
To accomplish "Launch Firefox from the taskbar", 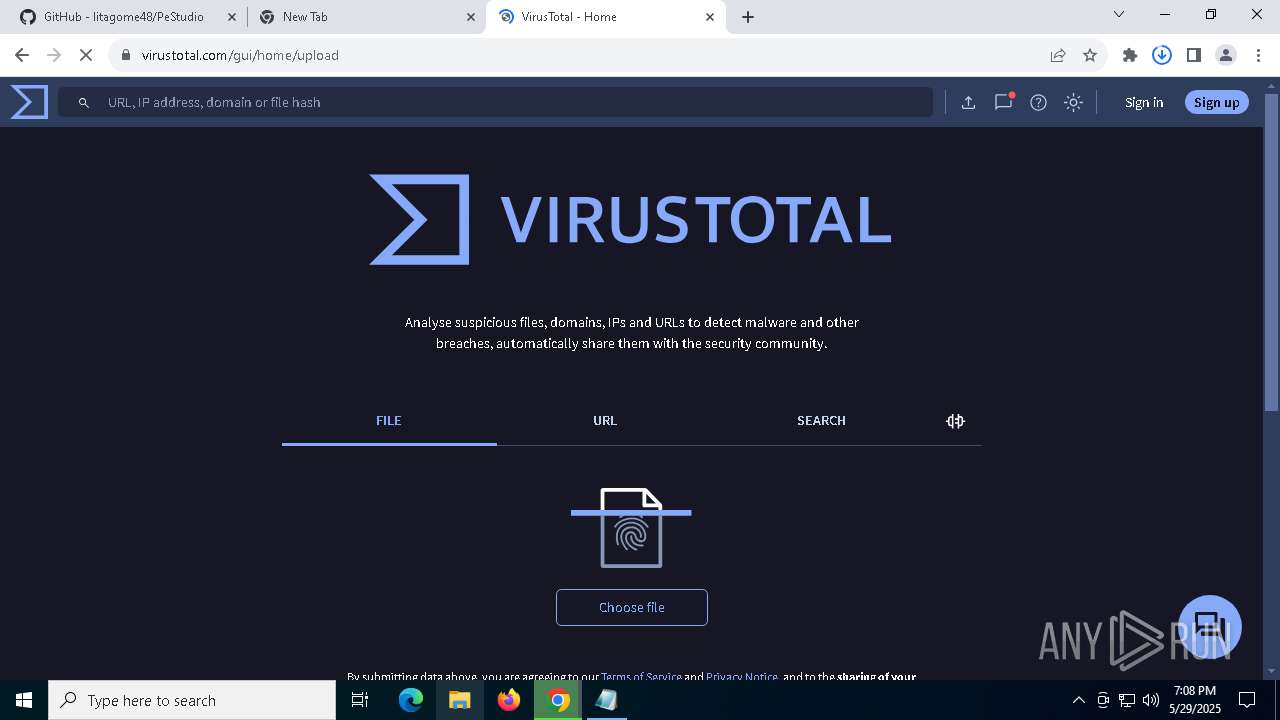I will 509,700.
